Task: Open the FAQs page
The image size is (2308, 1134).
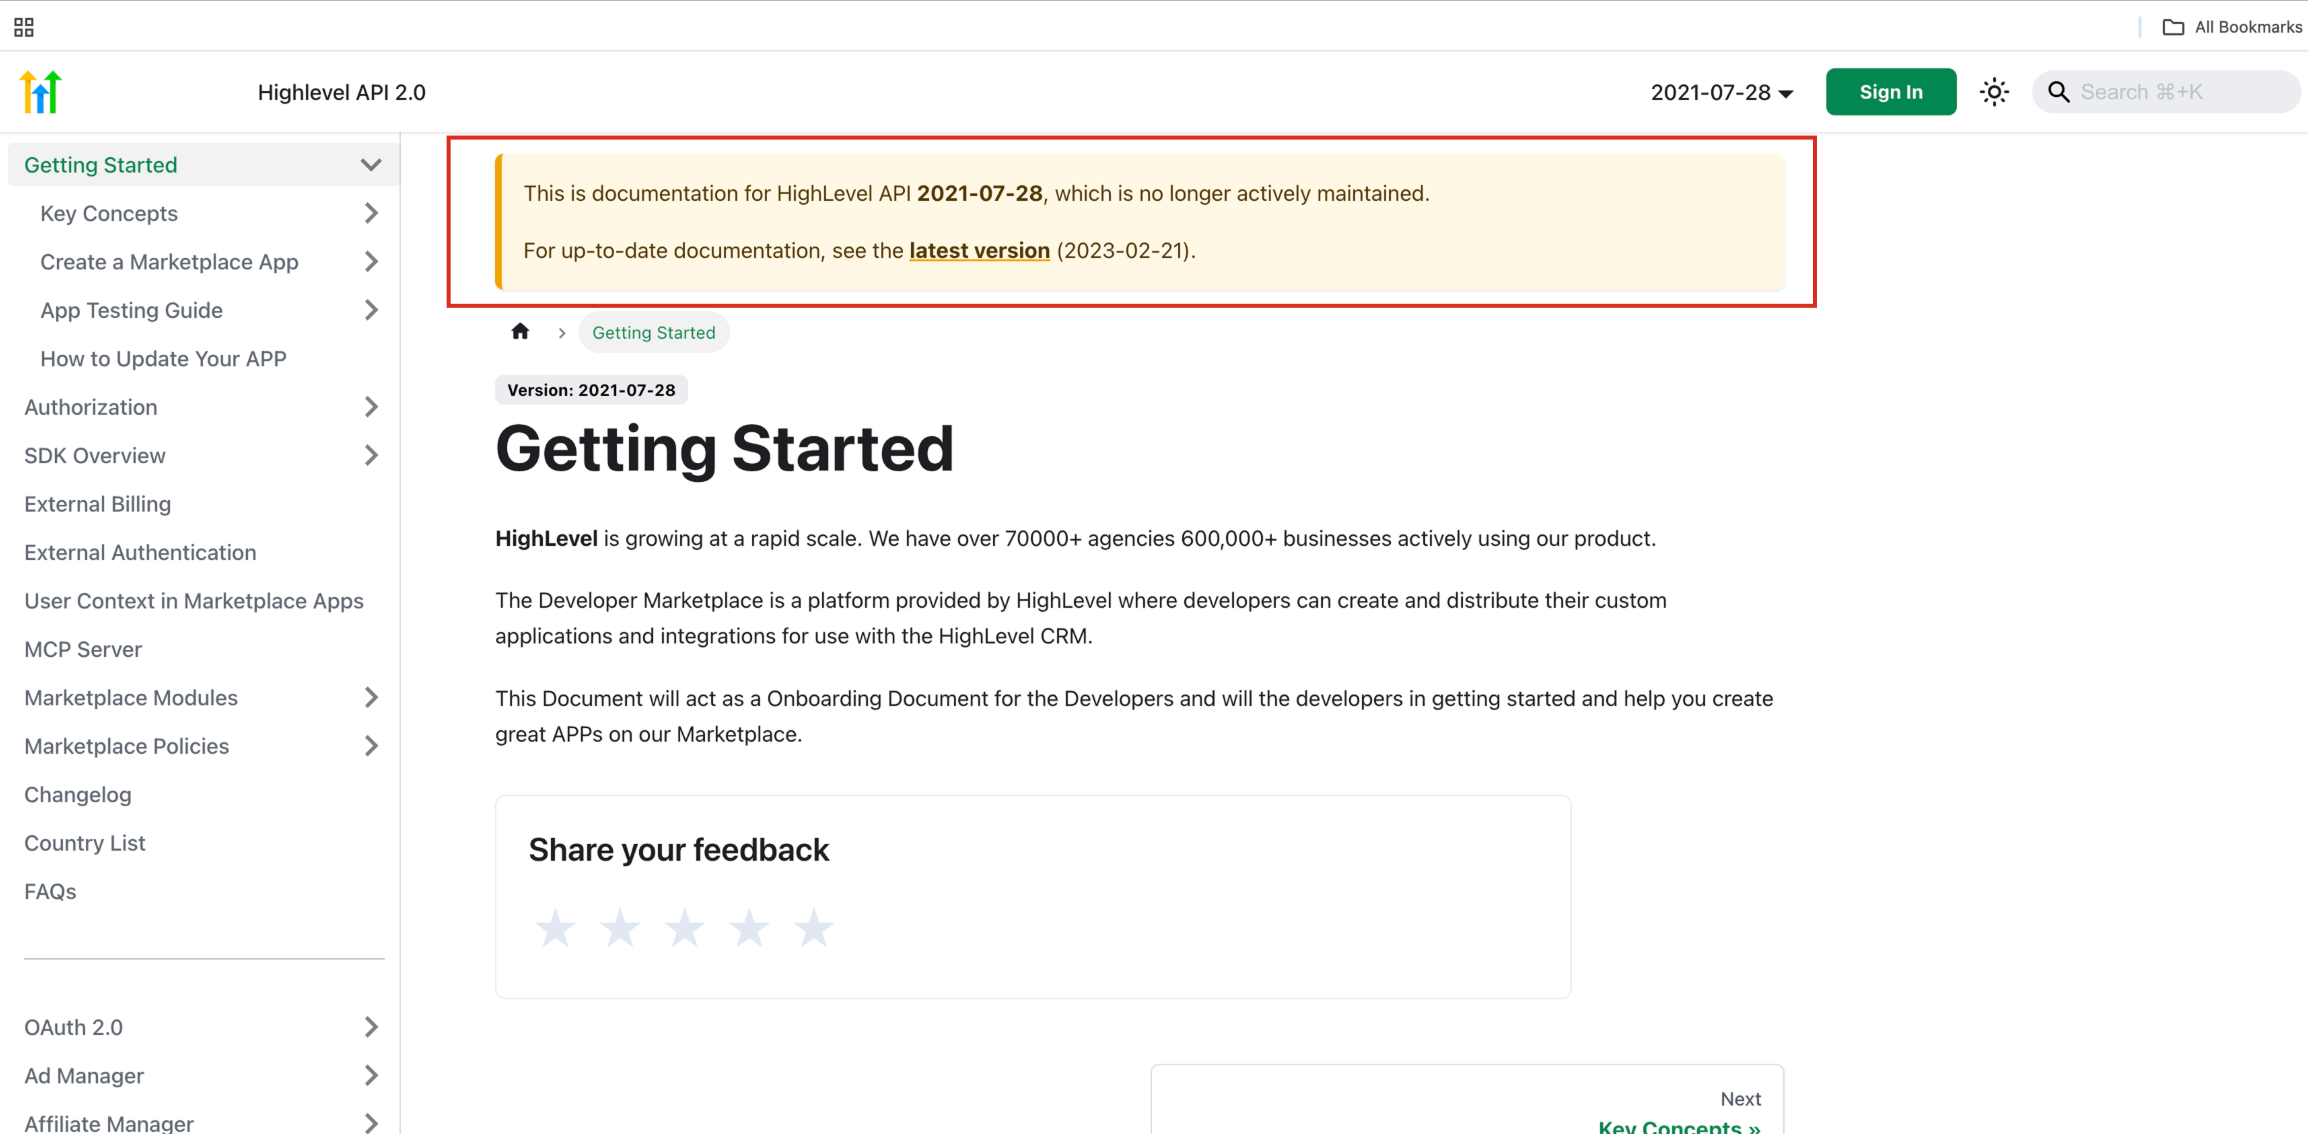Action: 50,891
